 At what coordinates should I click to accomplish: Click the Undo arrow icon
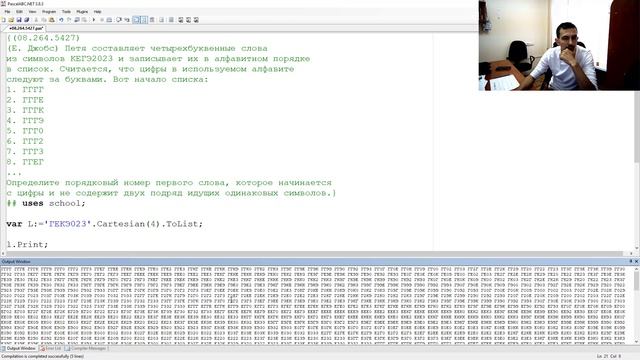click(61, 20)
